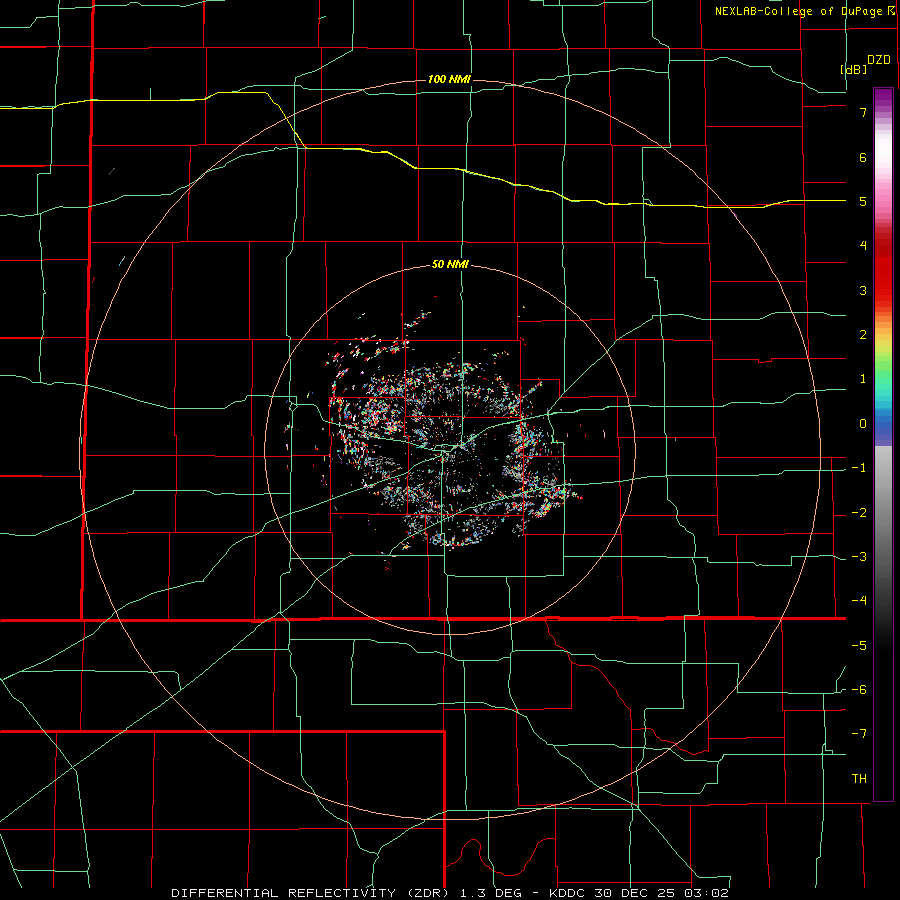The width and height of the screenshot is (900, 900).
Task: Click the 0 value on the ZDR colorbar
Action: pos(863,424)
